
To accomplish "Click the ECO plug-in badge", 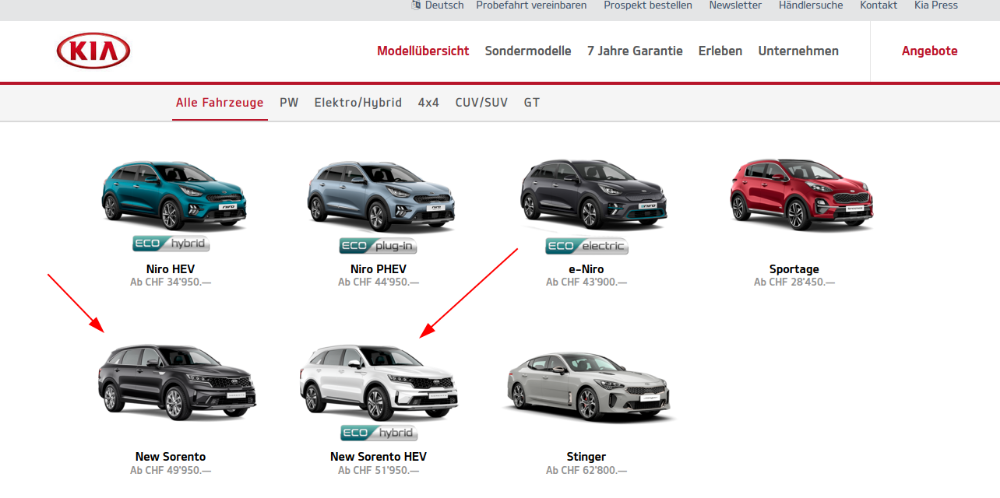I will click(x=378, y=245).
